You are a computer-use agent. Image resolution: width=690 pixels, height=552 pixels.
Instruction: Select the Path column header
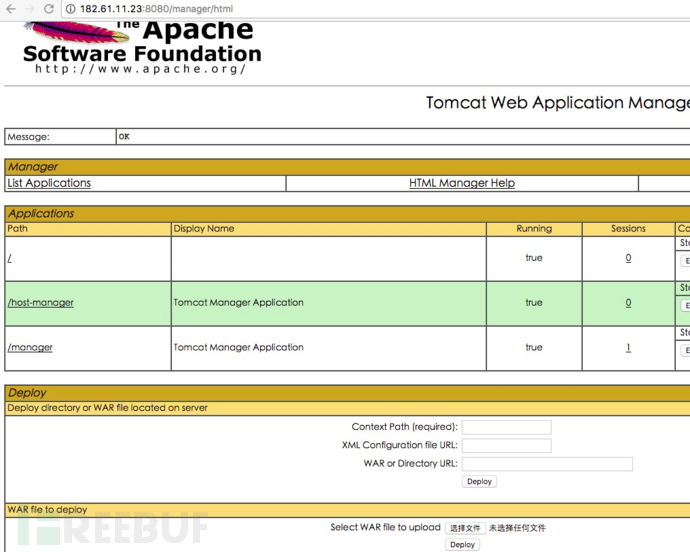point(18,228)
